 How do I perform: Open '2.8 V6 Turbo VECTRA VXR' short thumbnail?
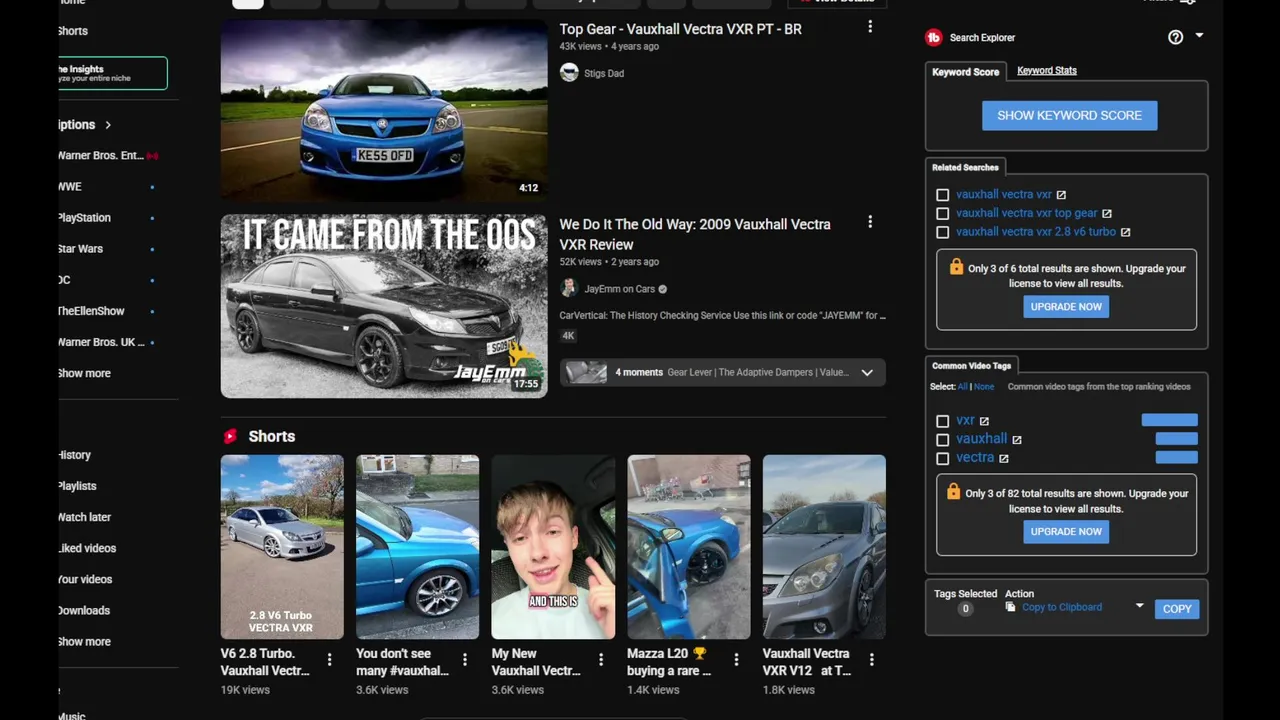point(282,547)
